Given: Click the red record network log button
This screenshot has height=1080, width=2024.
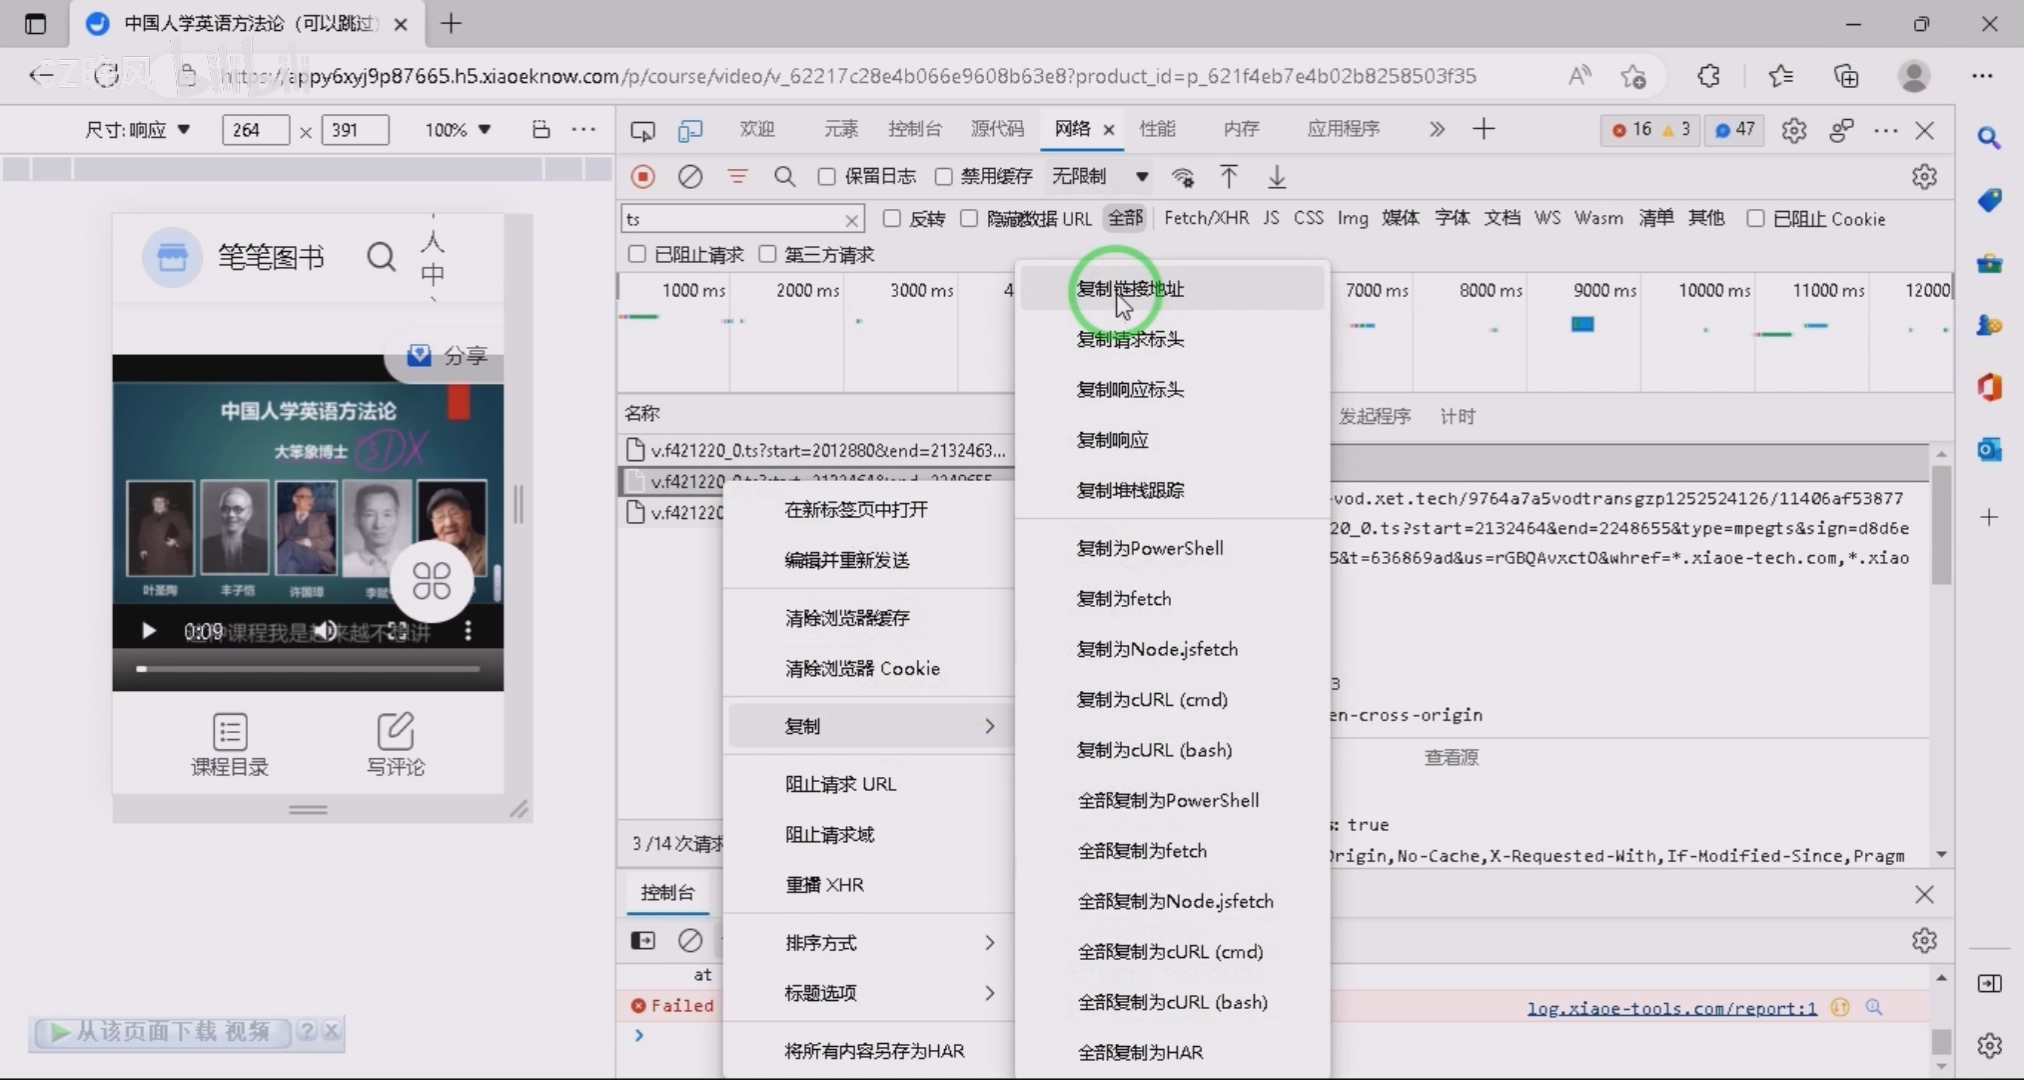Looking at the screenshot, I should [642, 176].
